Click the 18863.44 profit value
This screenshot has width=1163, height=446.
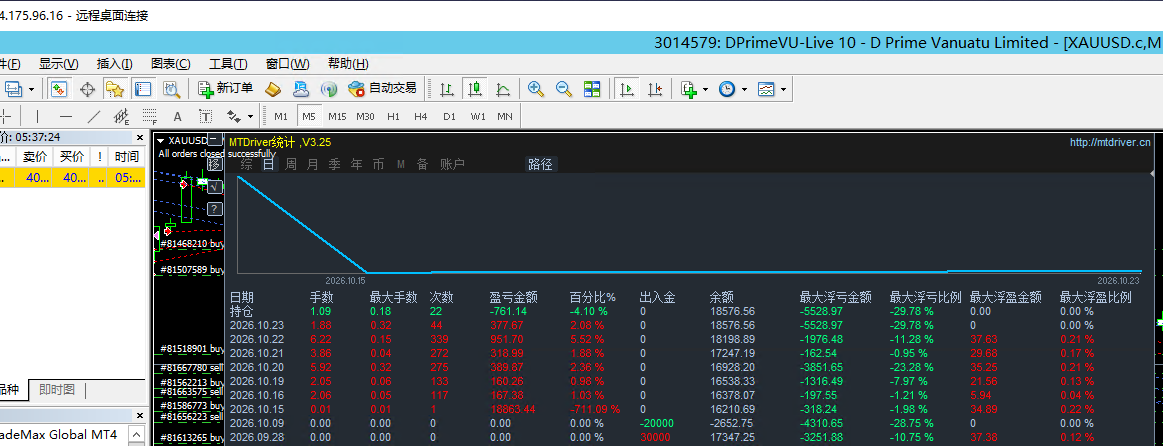coord(513,409)
